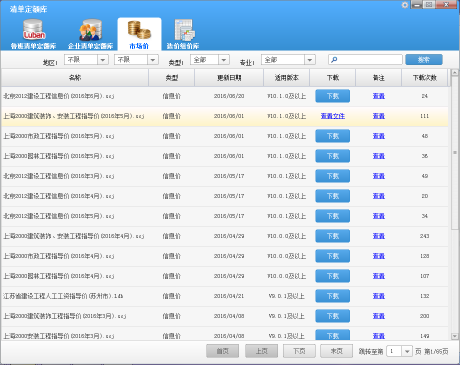The width and height of the screenshot is (460, 365).
Task: Select row 北京2012建设工程信息价 (2016年4月).scj
Action: [225, 196]
